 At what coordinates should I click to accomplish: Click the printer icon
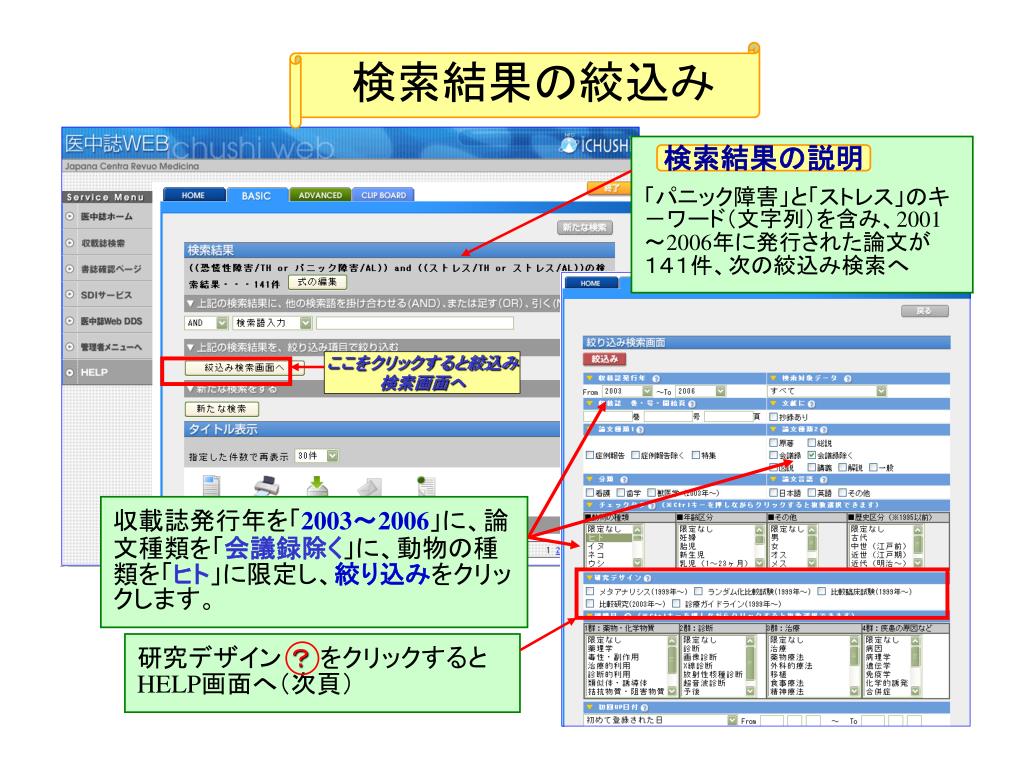pos(266,485)
